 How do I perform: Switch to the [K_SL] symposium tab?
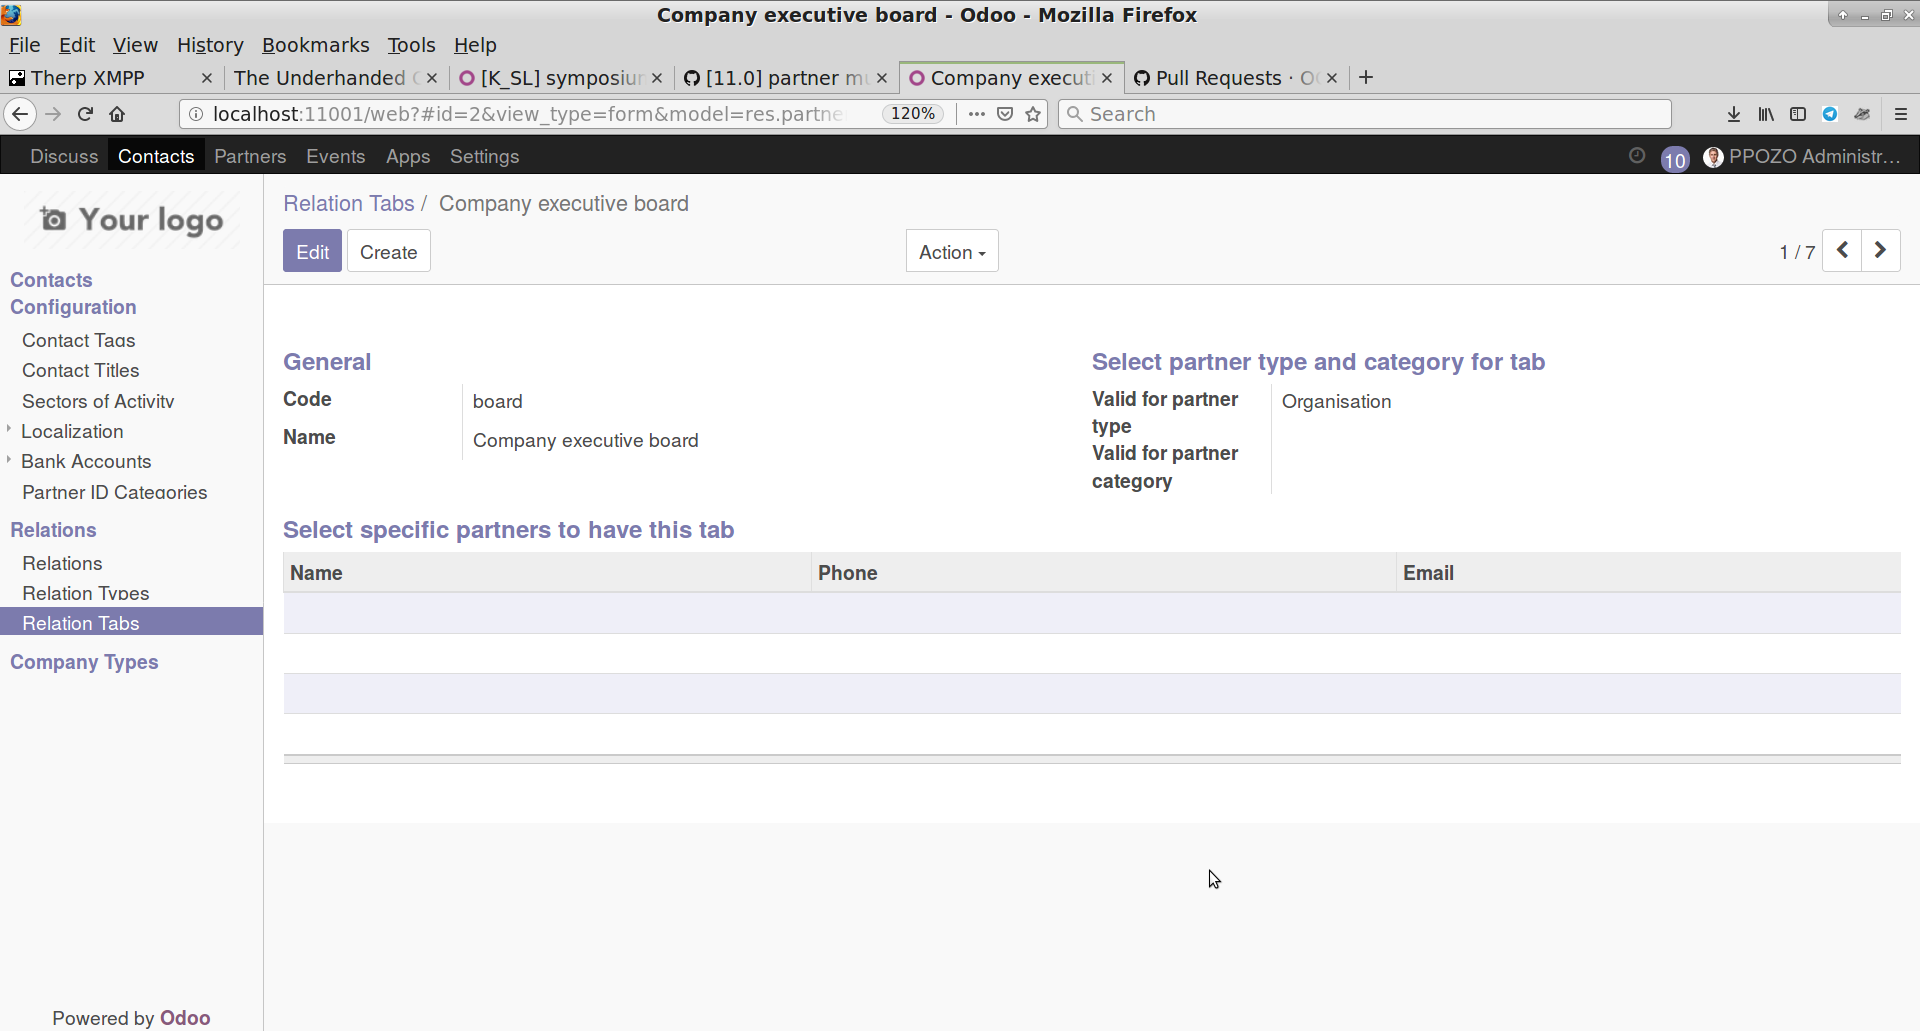click(x=552, y=78)
